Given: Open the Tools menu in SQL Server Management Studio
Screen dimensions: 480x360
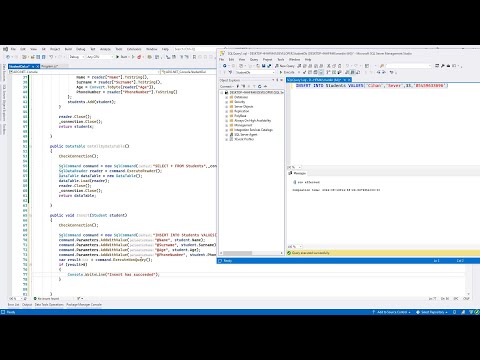Looking at the screenshot, I should 281,60.
